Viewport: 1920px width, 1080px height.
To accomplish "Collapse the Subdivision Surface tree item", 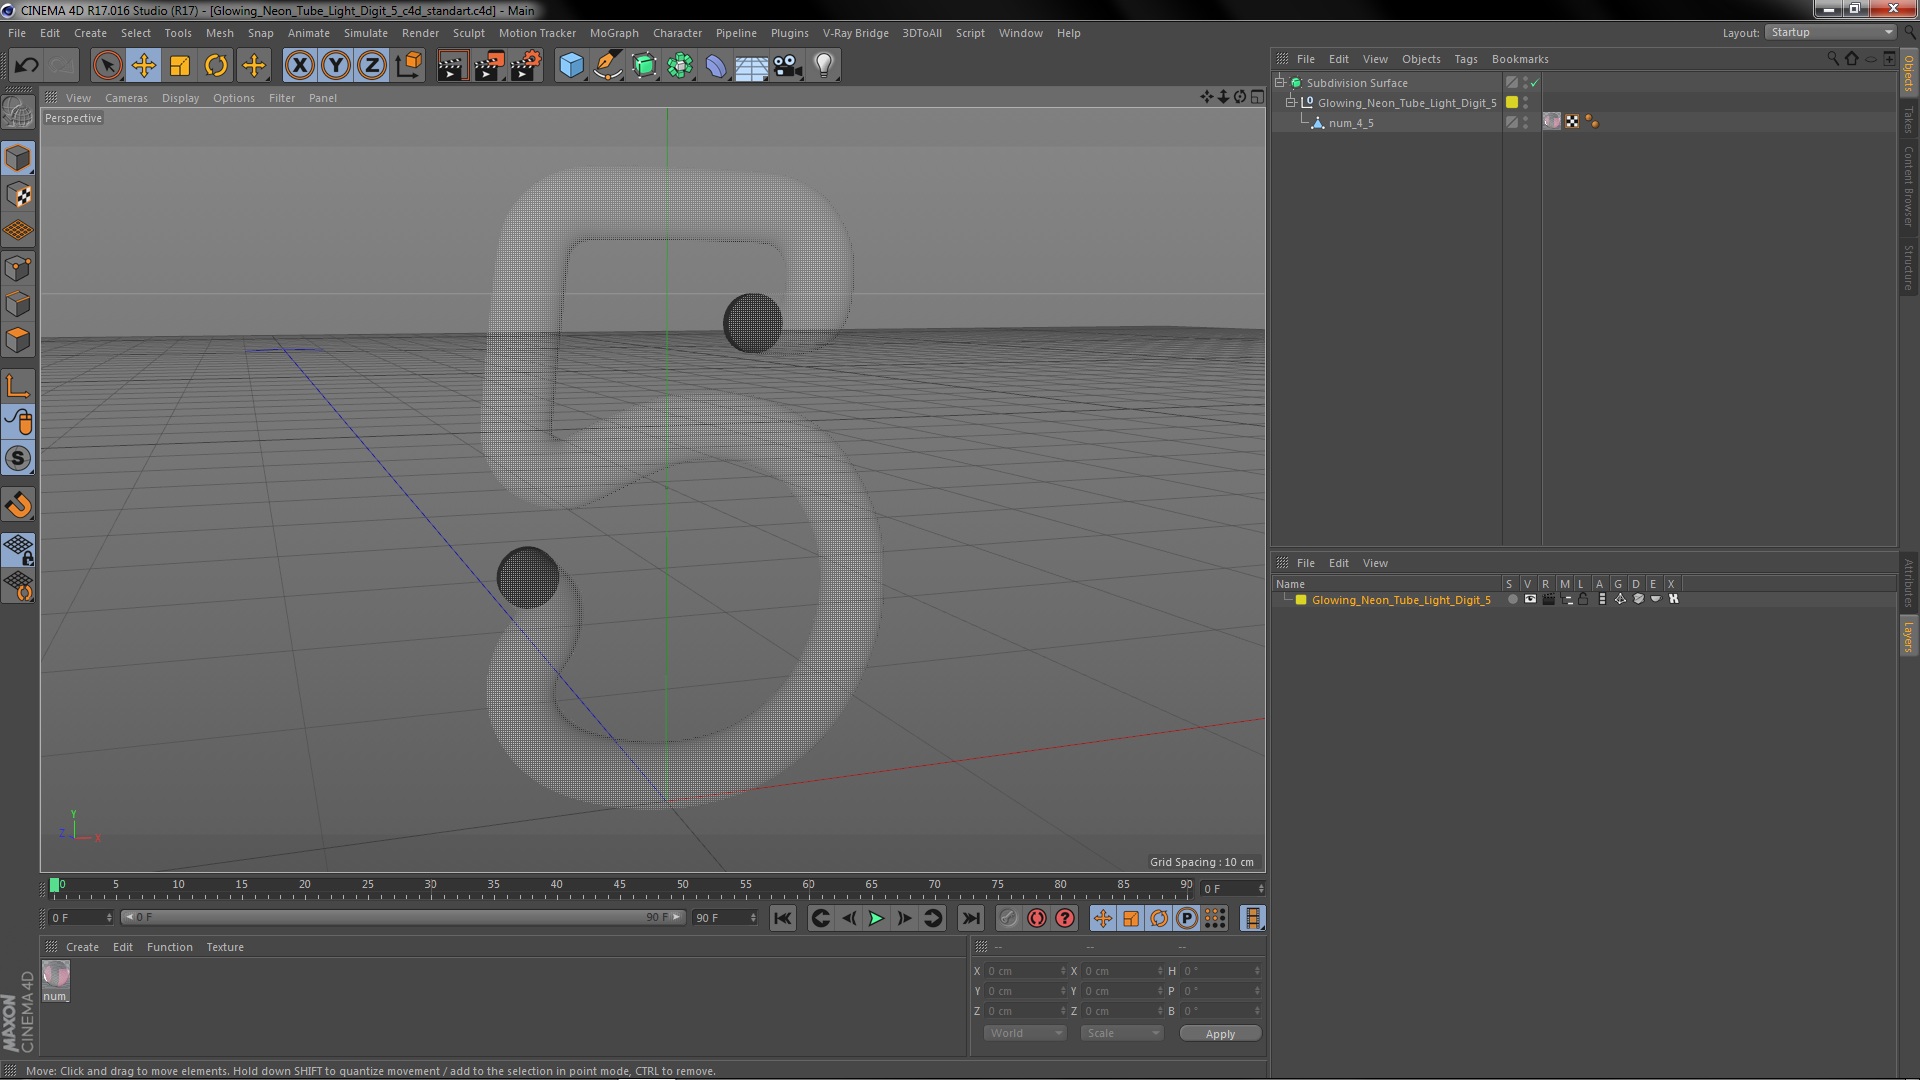I will (1279, 82).
